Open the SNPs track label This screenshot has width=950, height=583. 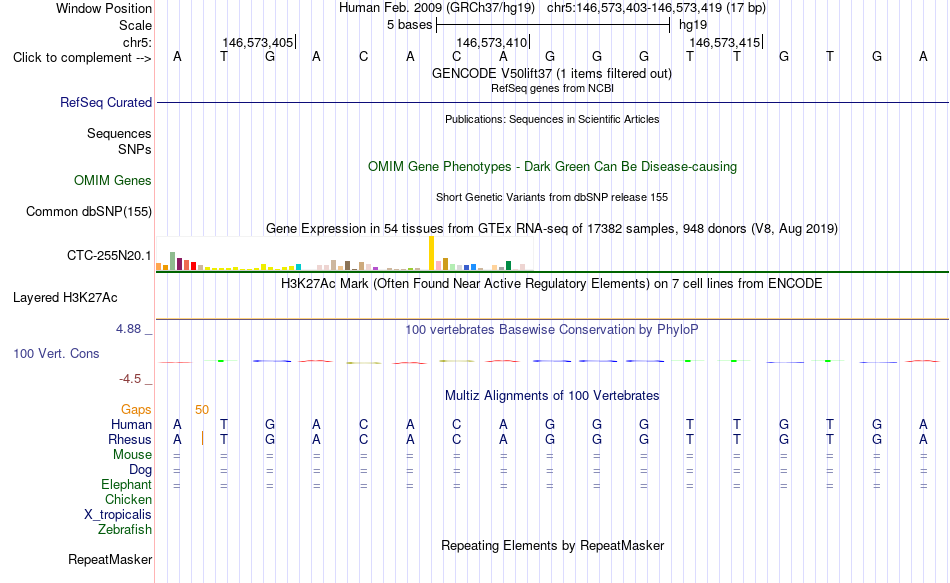pos(135,149)
